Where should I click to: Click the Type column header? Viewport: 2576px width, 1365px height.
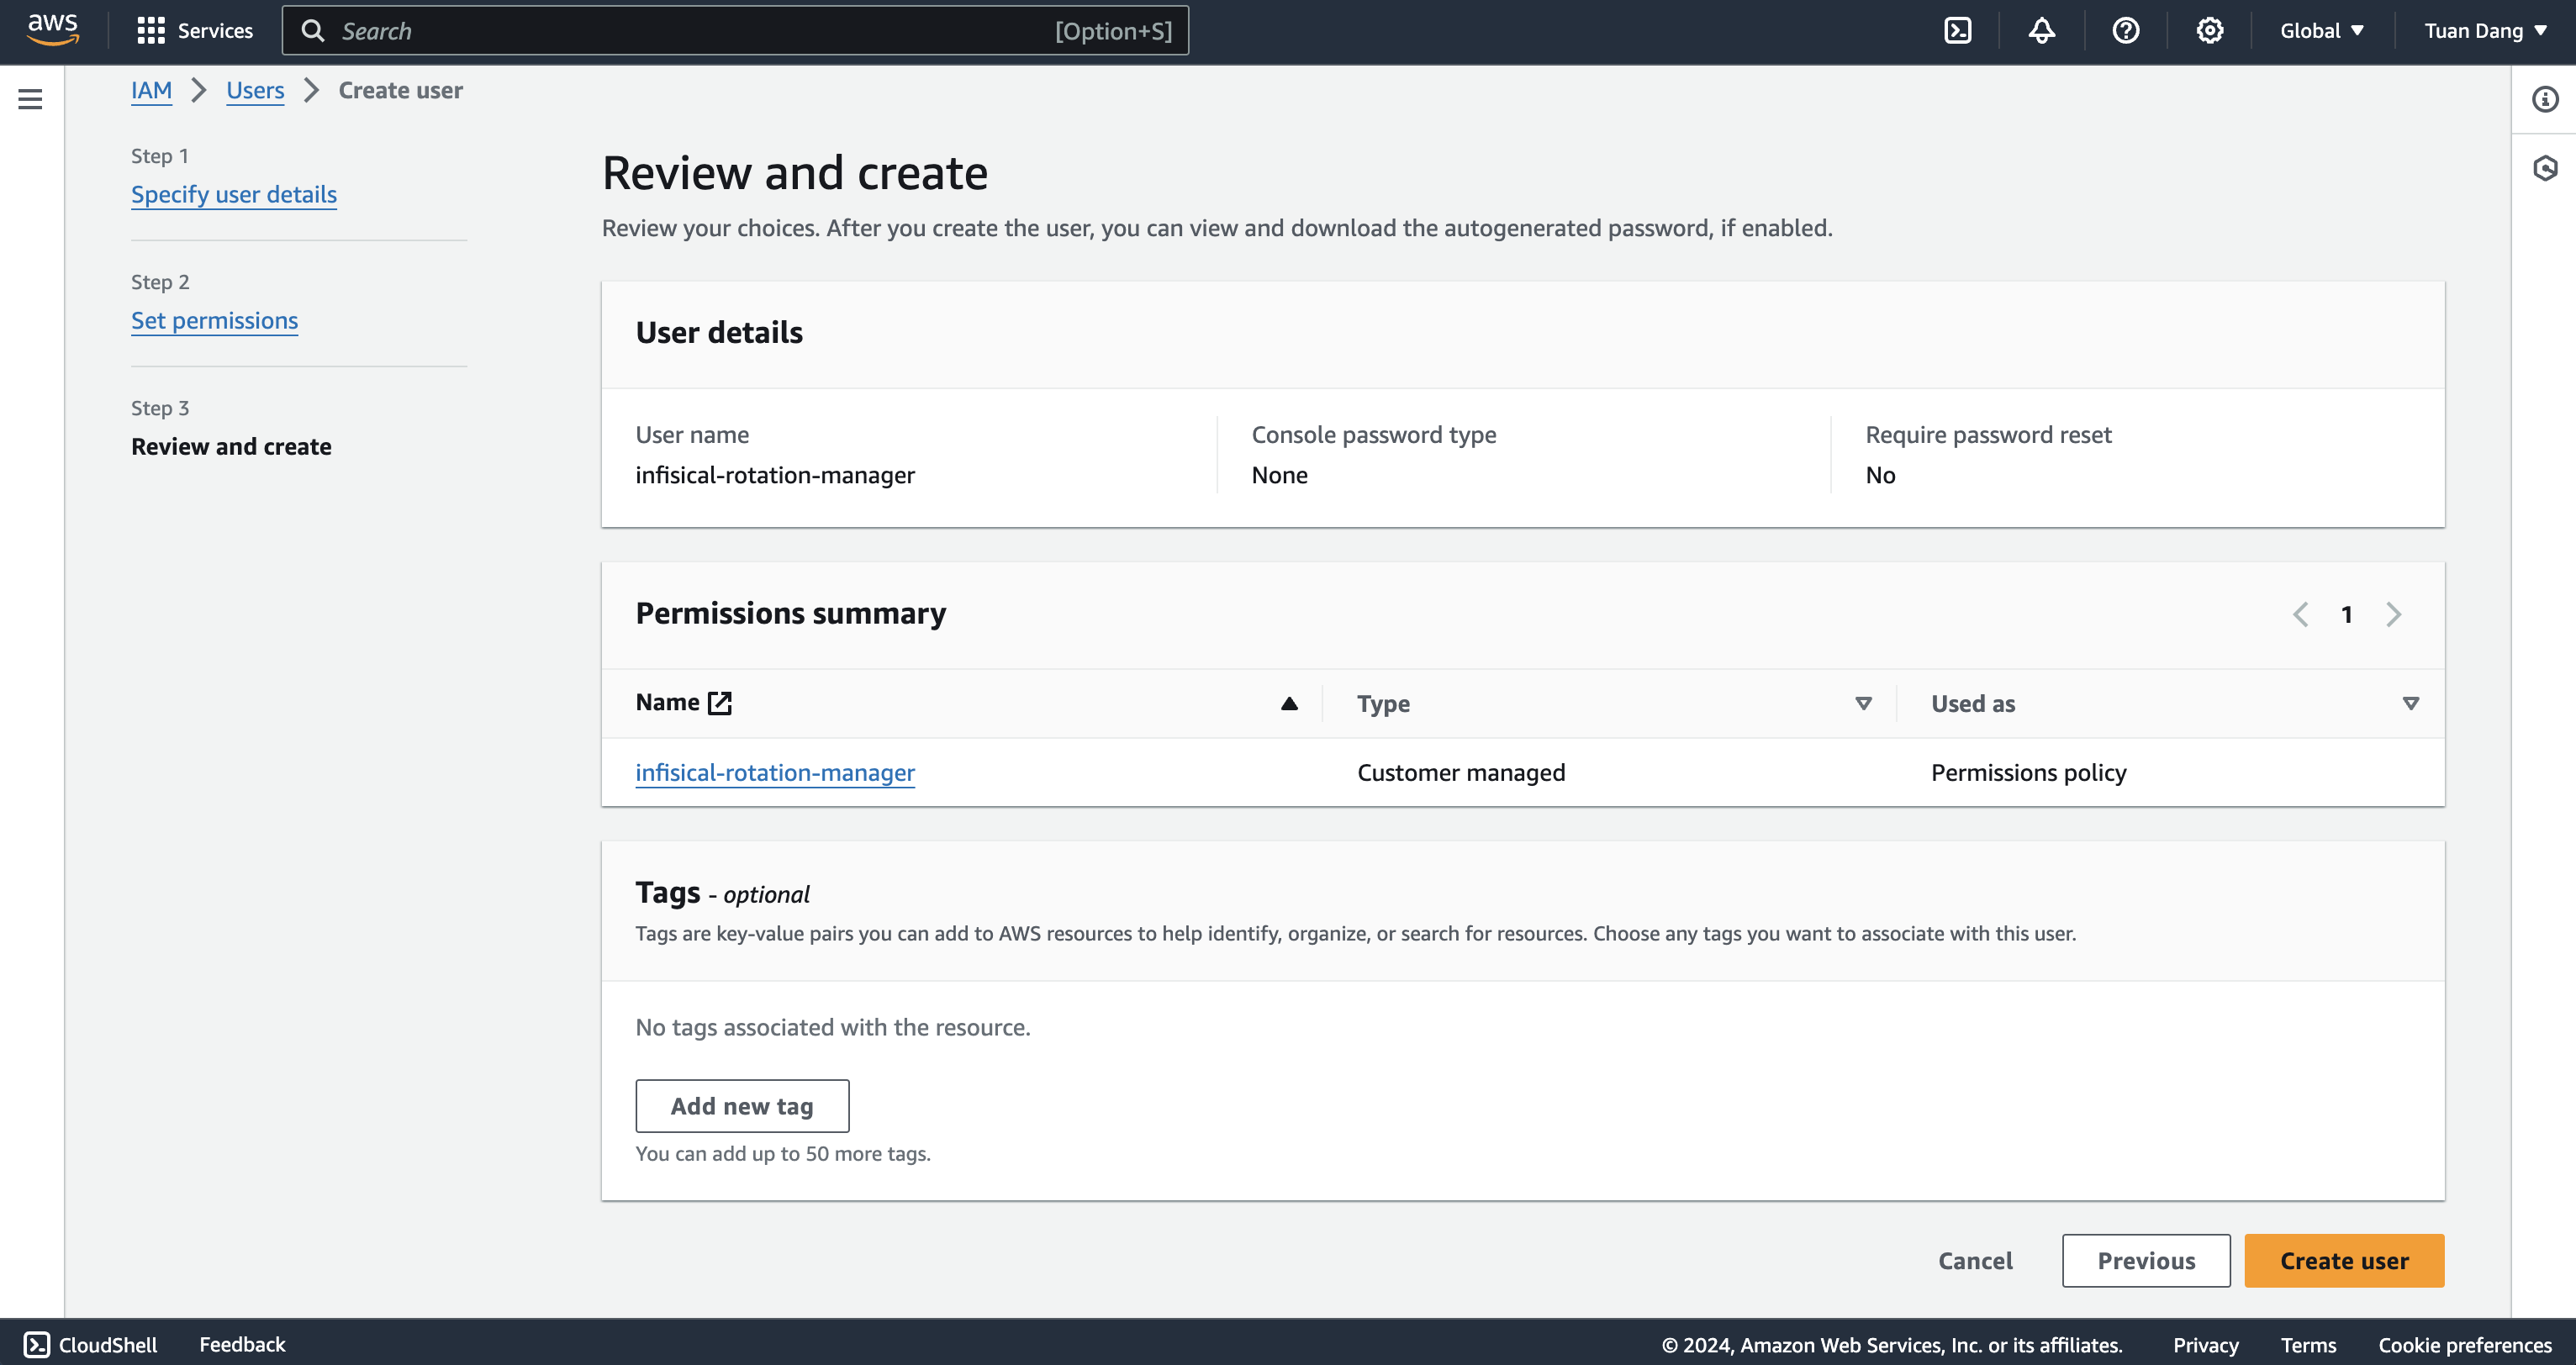click(x=1383, y=704)
